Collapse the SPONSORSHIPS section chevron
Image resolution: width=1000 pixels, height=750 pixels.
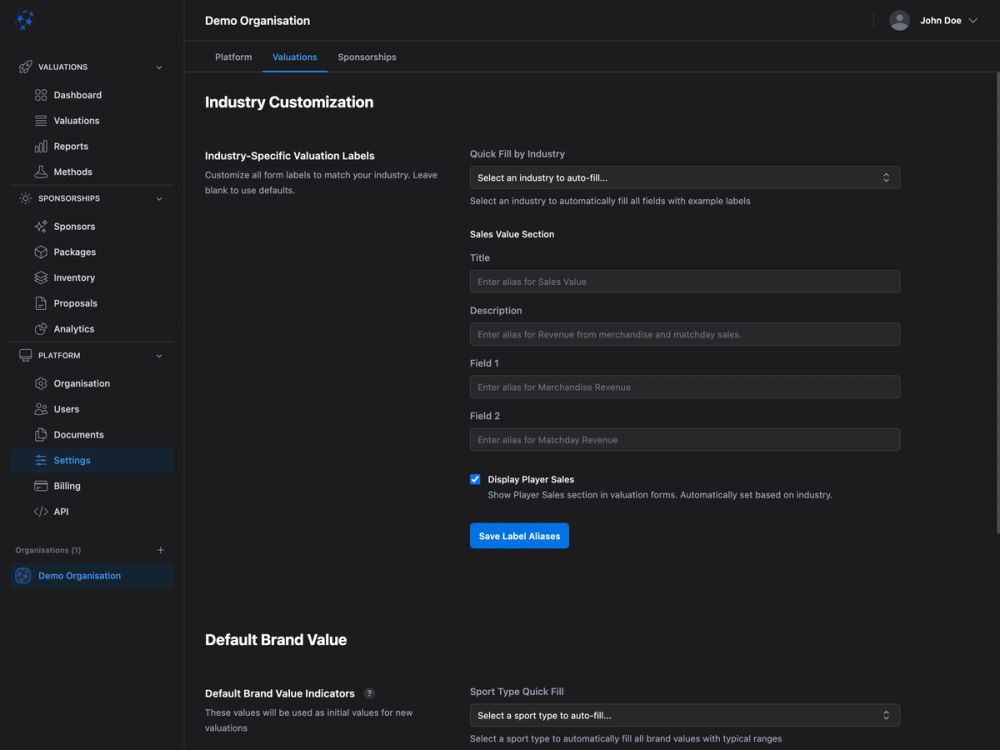tap(158, 197)
